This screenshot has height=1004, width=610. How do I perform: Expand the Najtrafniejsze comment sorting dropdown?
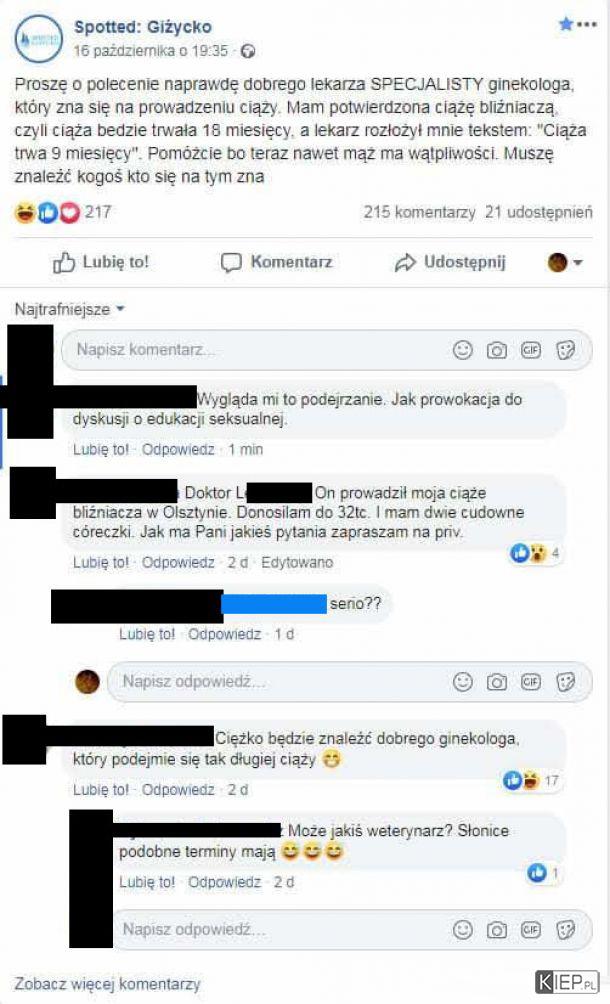coord(69,309)
